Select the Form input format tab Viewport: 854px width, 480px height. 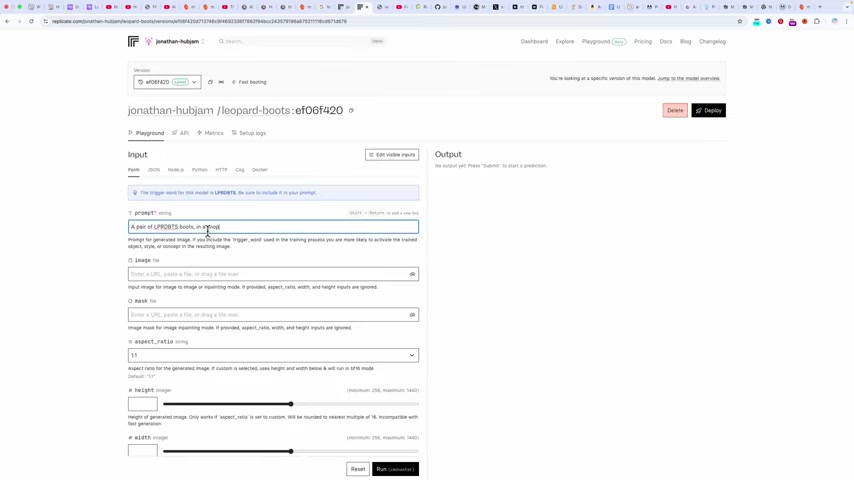click(133, 170)
